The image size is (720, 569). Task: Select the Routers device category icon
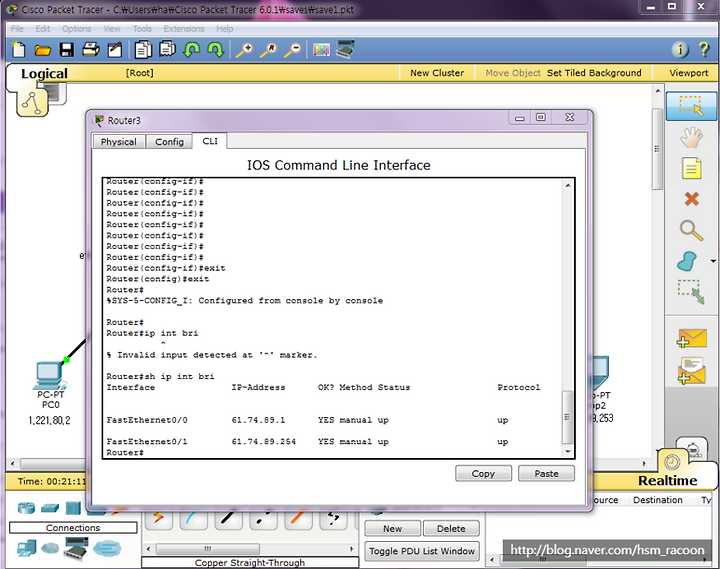[26, 508]
